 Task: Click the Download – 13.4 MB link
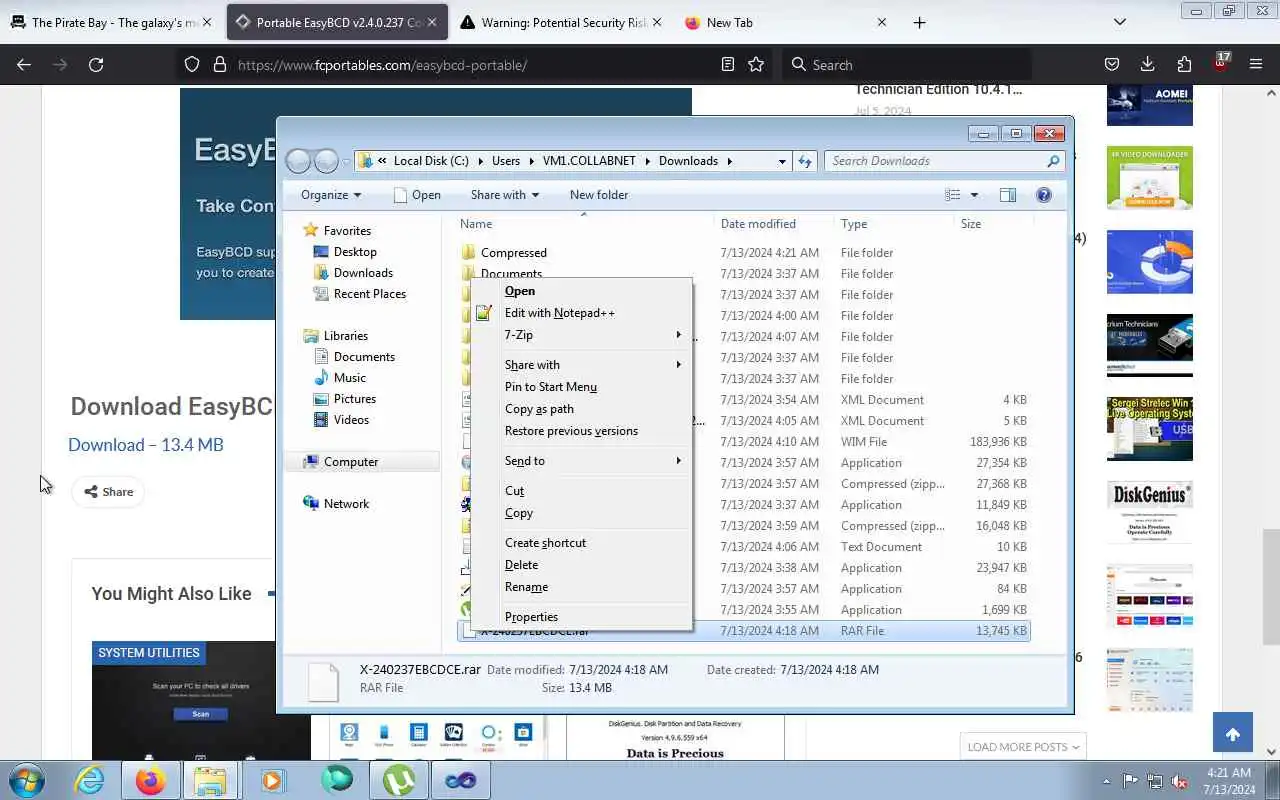tap(146, 445)
